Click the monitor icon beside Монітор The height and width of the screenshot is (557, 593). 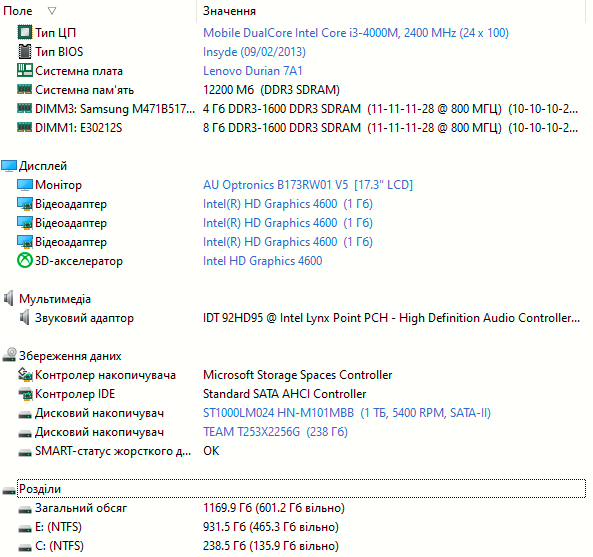point(25,185)
